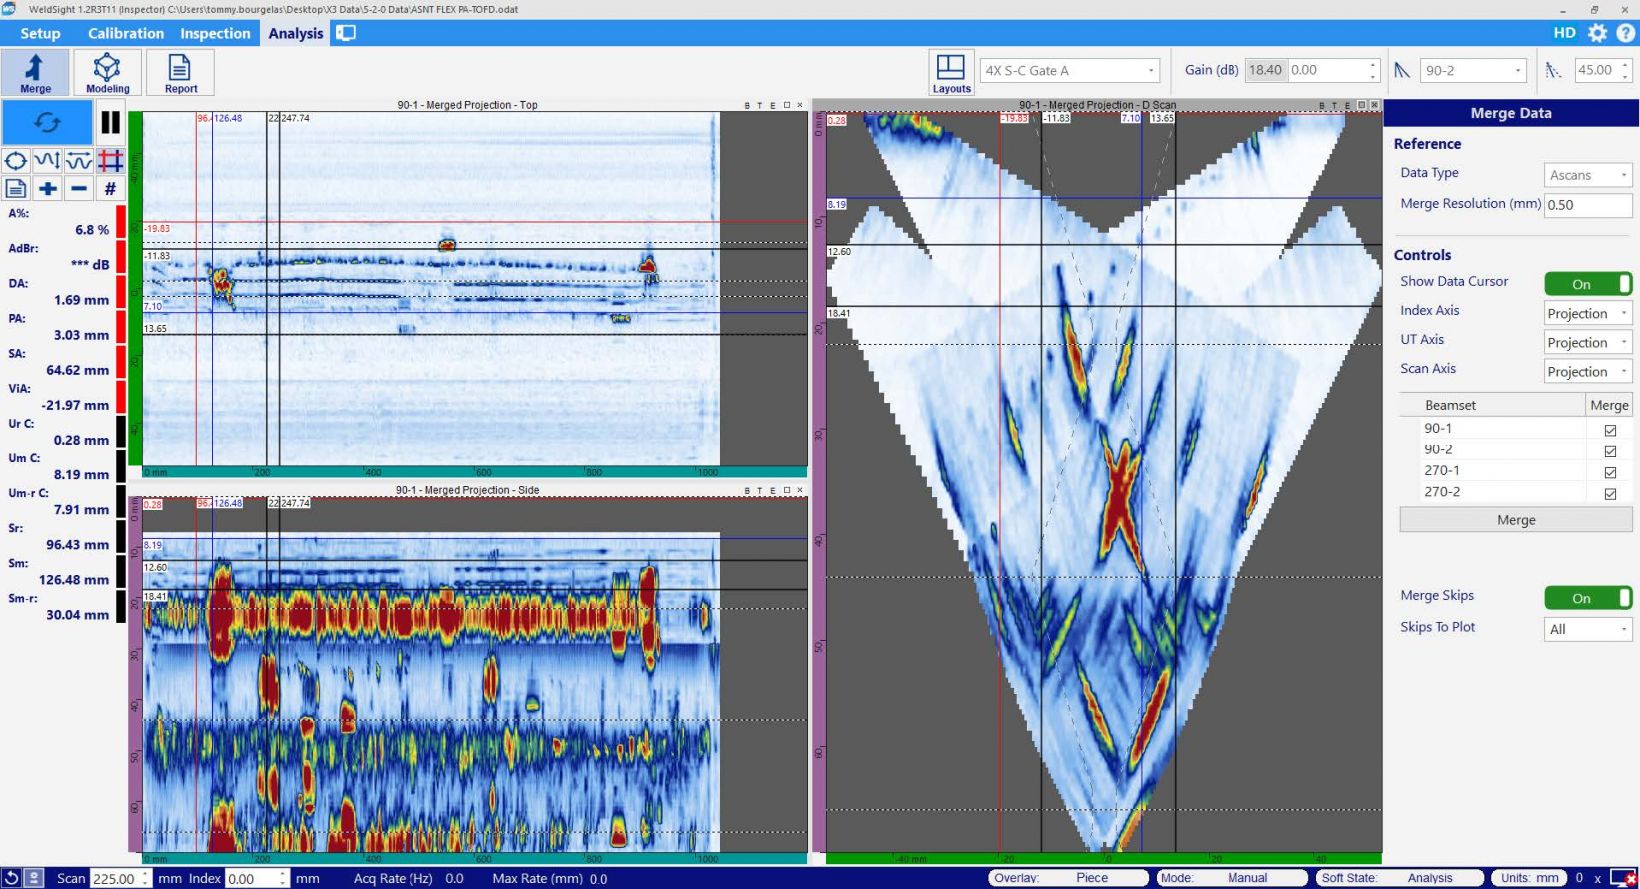Click the Merge Resolution input field
This screenshot has height=889, width=1640.
[1586, 205]
